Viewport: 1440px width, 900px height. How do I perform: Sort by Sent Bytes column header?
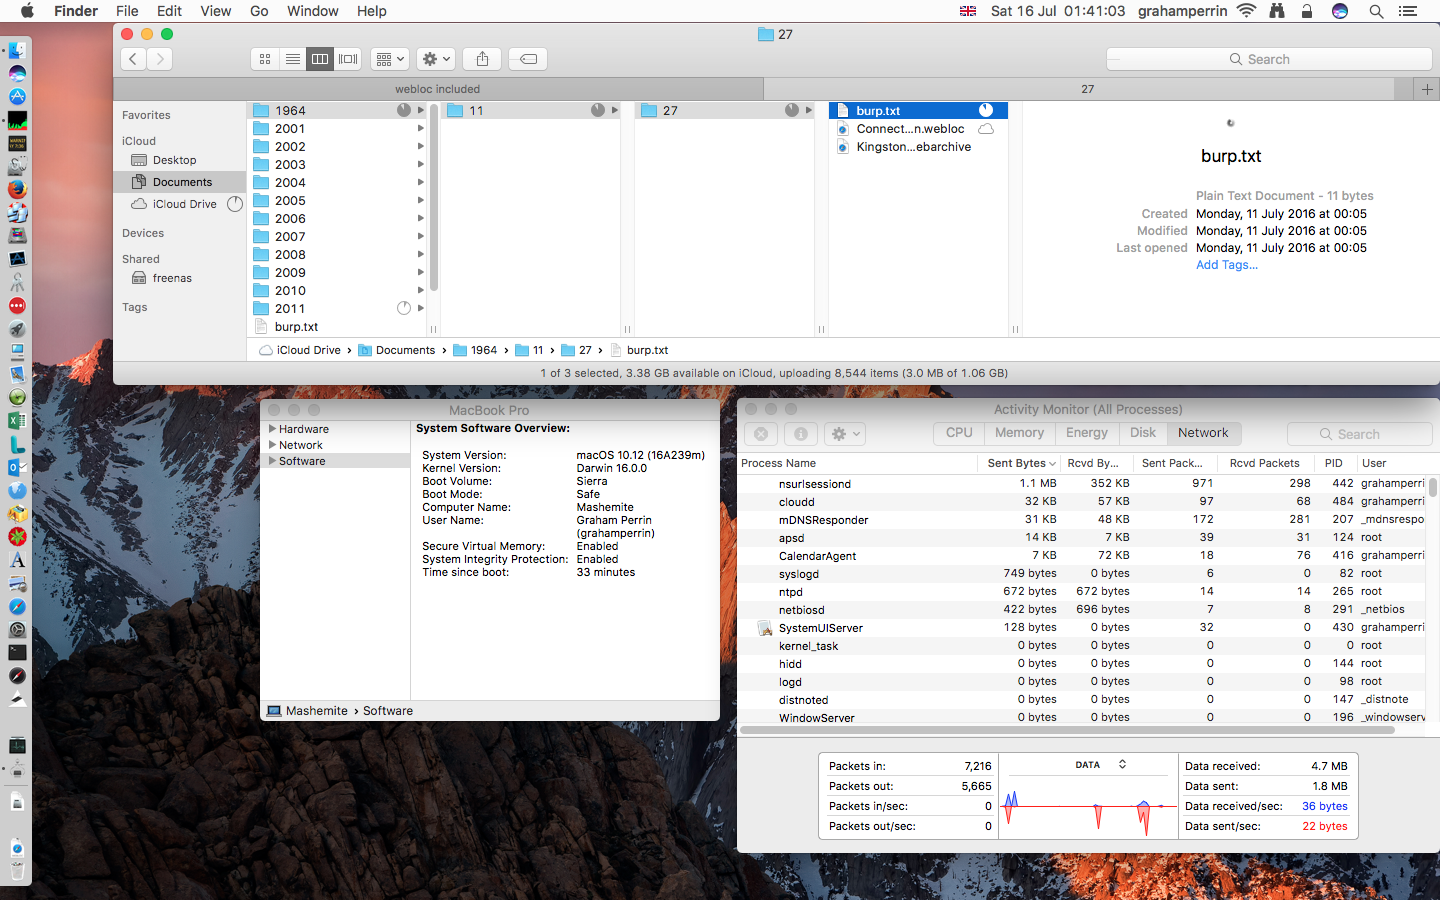click(1021, 463)
